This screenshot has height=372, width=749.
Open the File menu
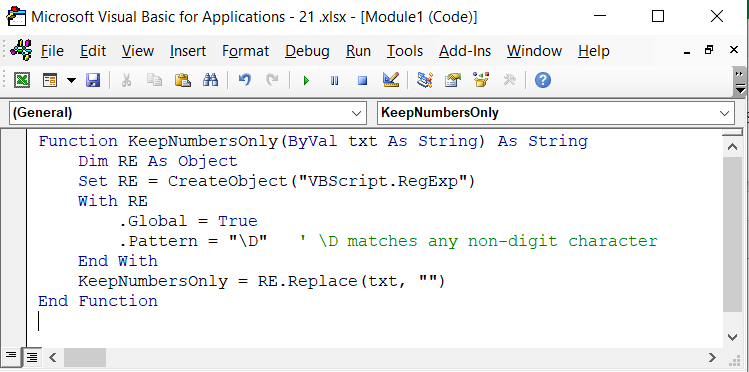click(x=52, y=51)
